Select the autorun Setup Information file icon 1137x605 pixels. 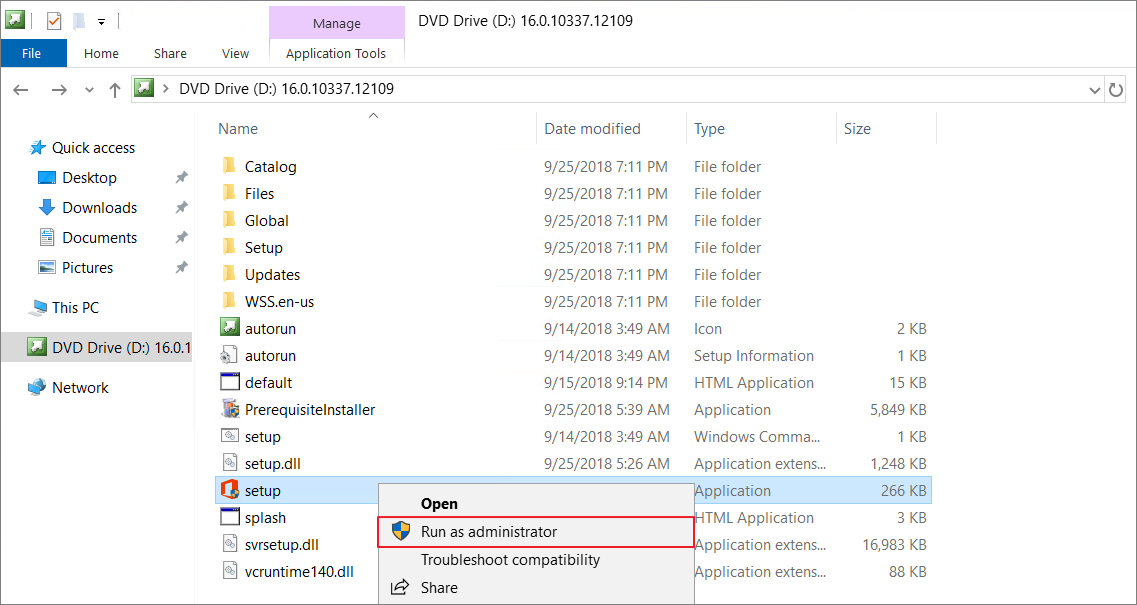tap(229, 355)
